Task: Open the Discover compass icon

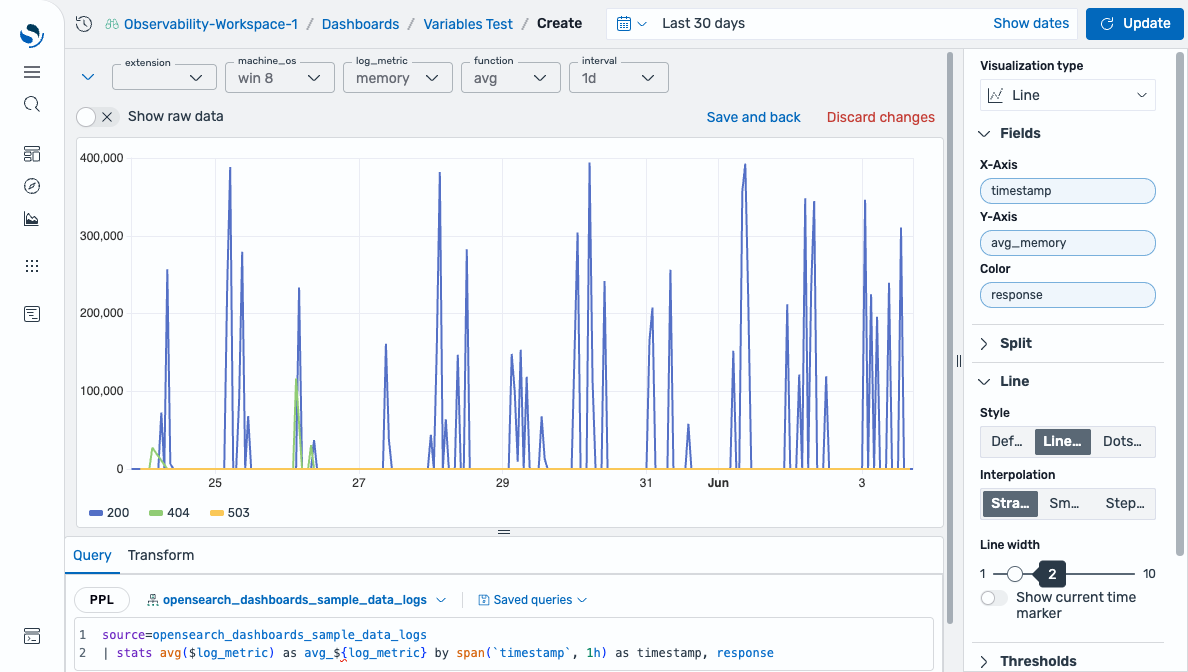Action: pyautogui.click(x=32, y=186)
